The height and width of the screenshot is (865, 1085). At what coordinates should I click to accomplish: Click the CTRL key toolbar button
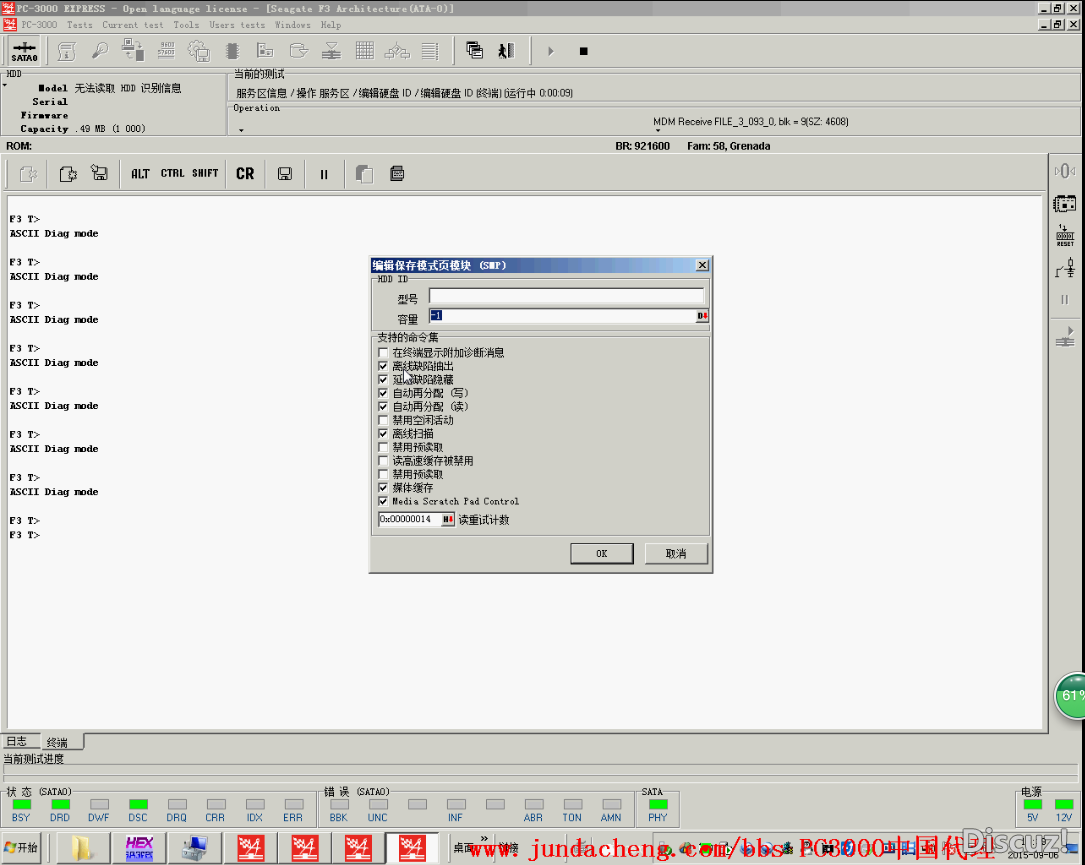pyautogui.click(x=172, y=174)
